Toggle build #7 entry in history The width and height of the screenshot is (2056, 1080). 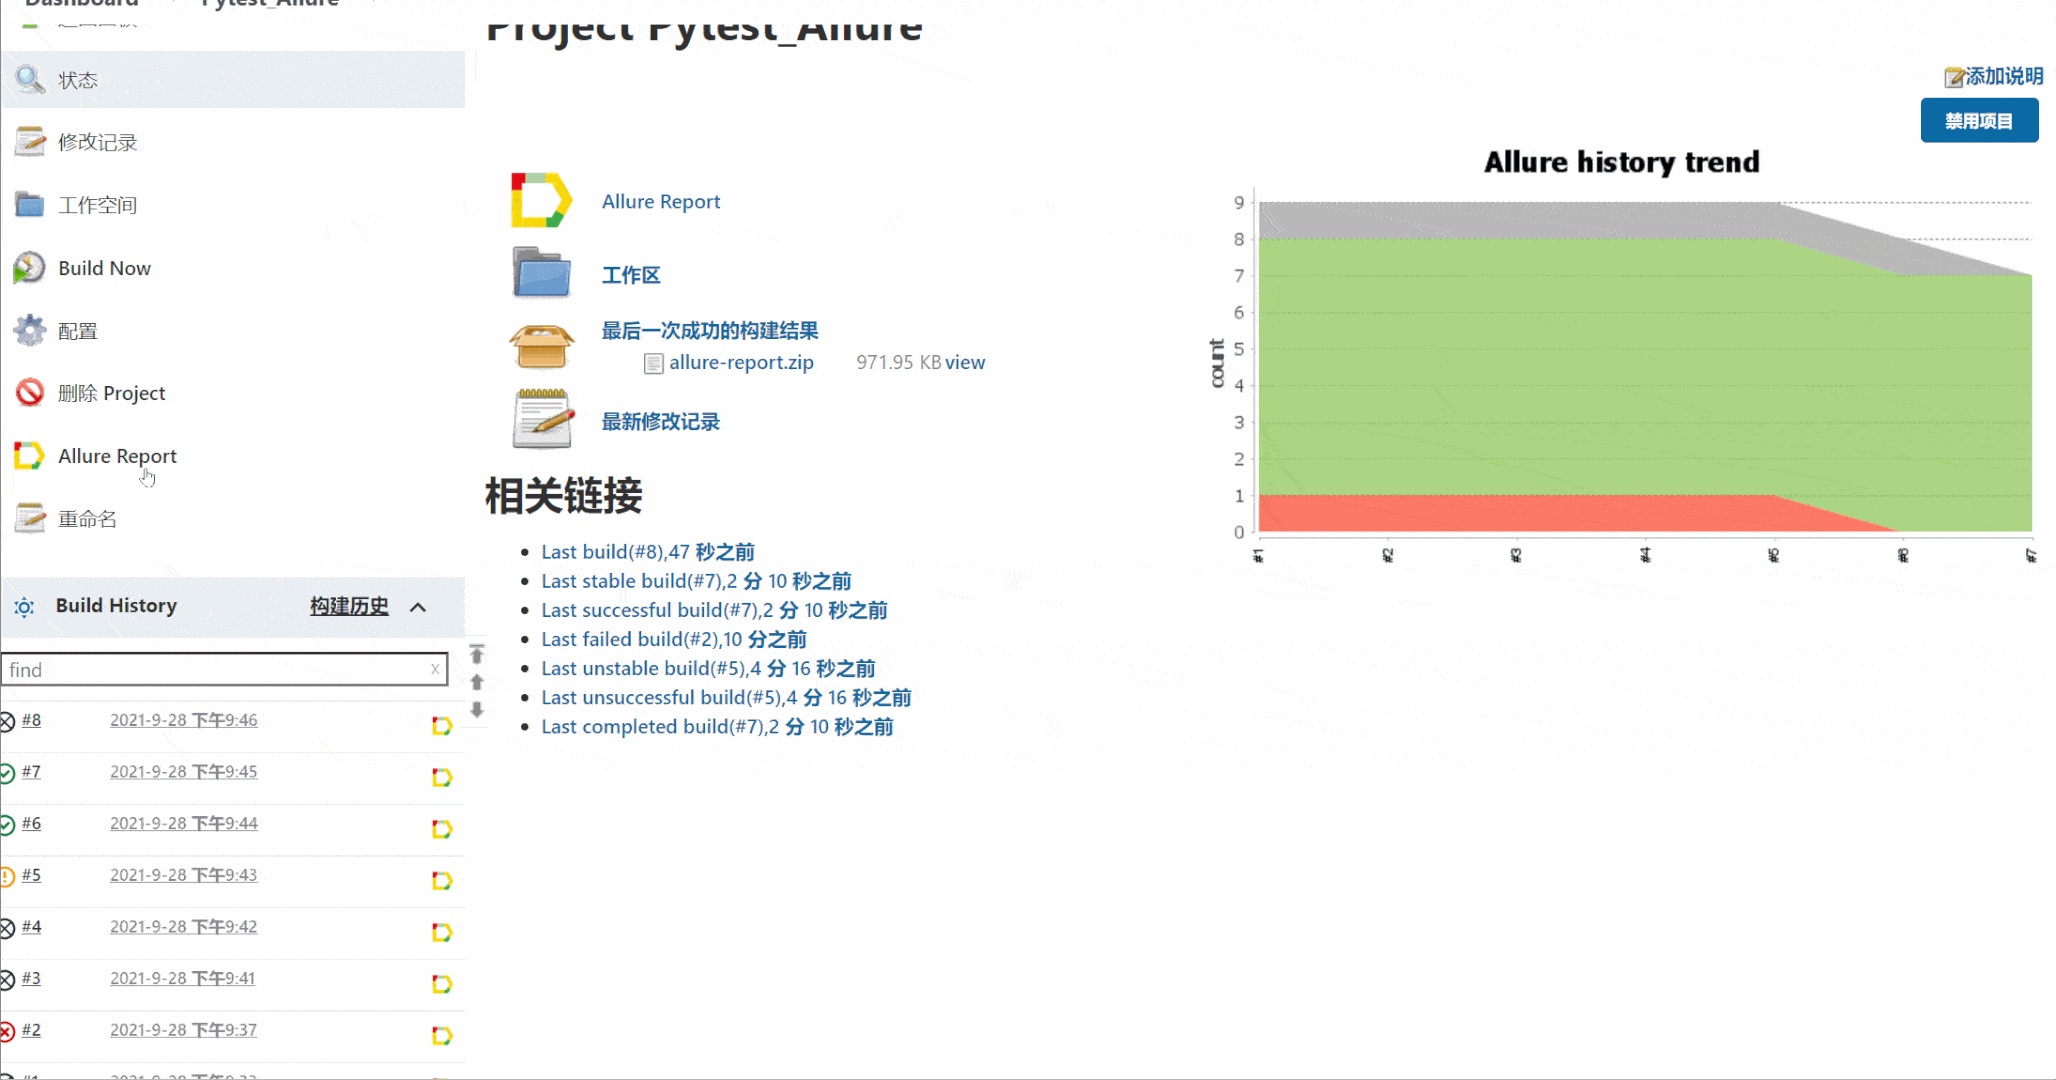pos(31,770)
